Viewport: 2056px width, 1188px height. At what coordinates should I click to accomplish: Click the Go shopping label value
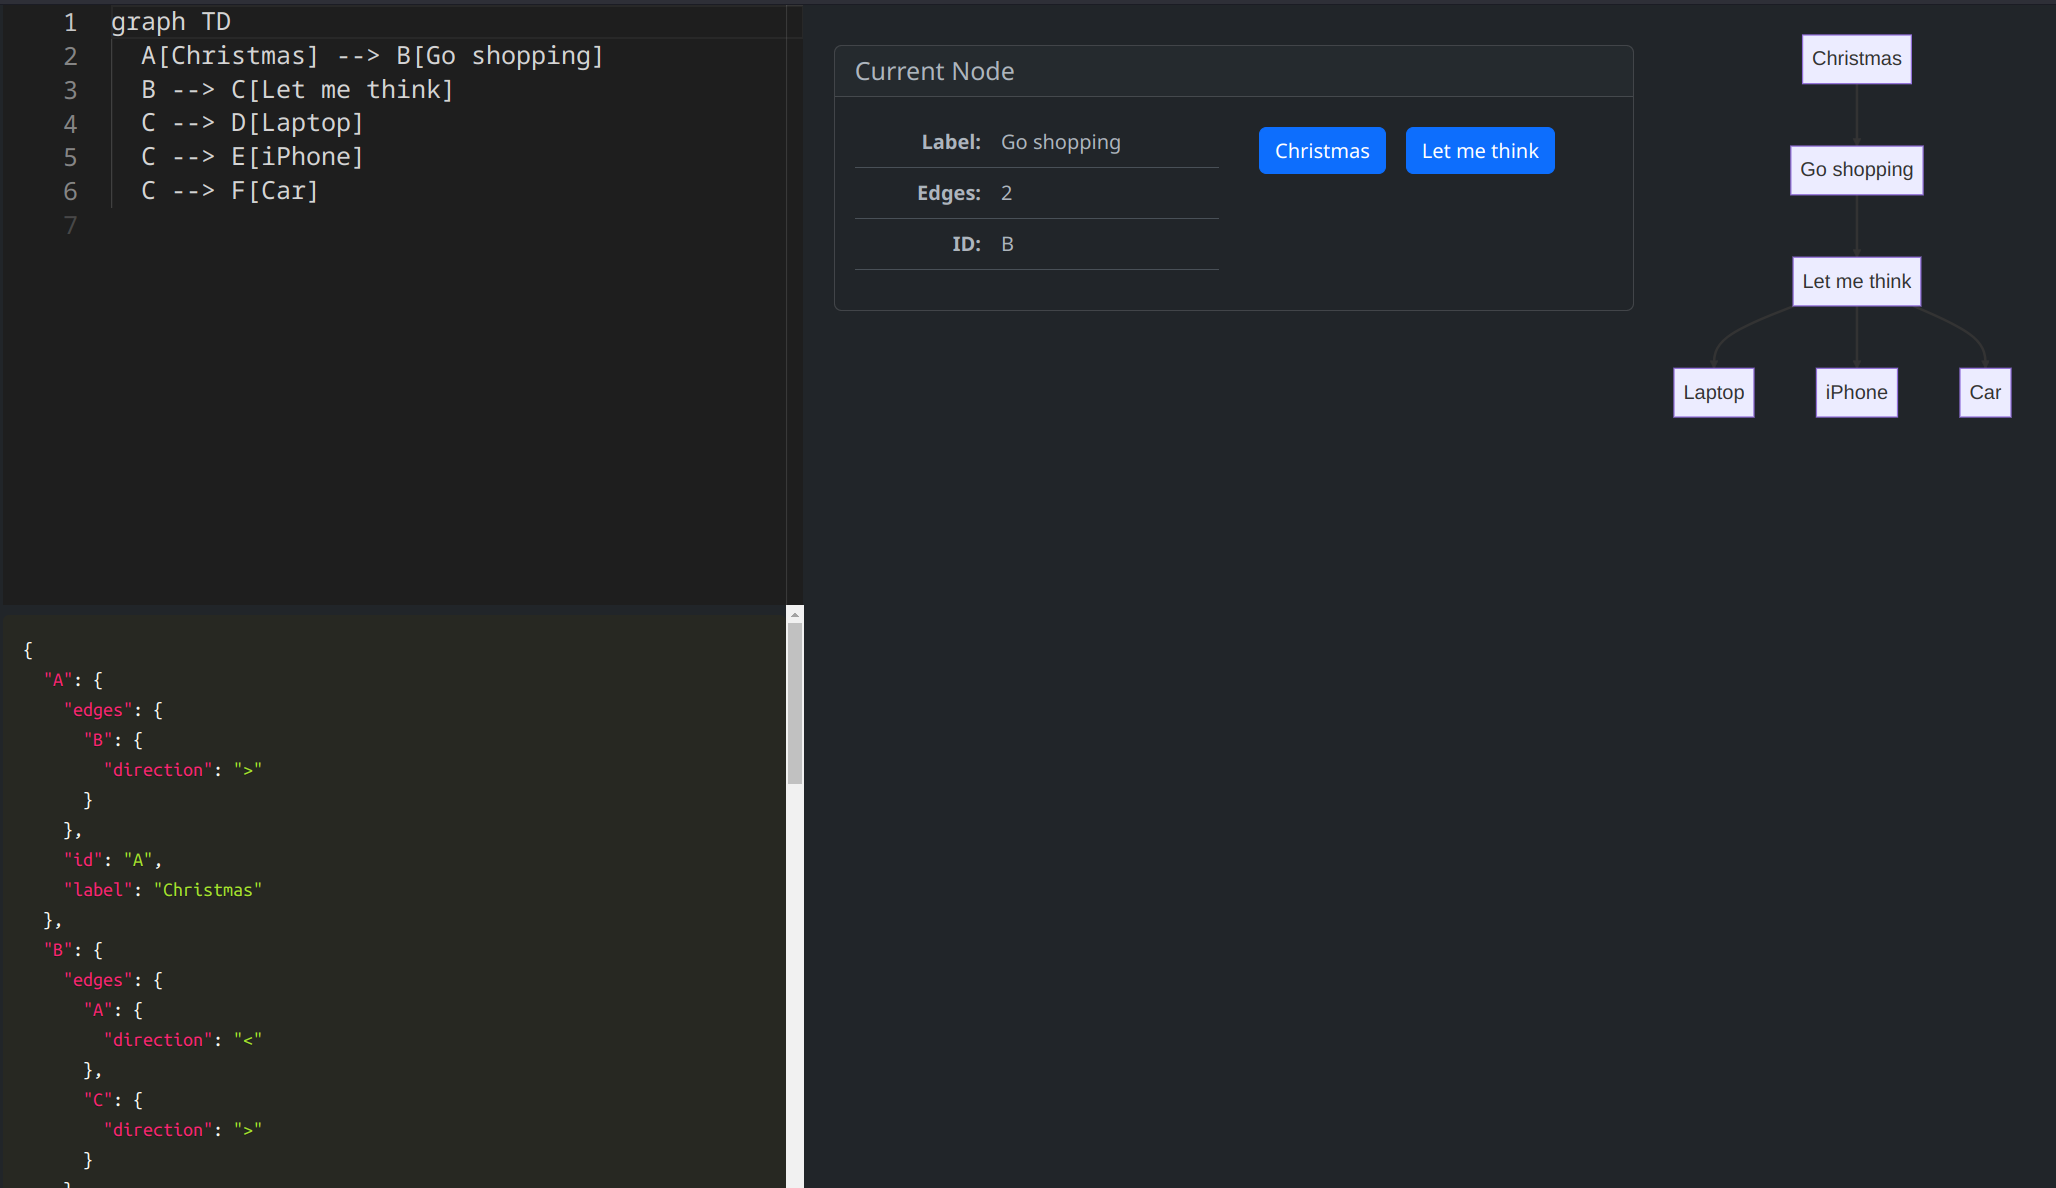(1060, 142)
